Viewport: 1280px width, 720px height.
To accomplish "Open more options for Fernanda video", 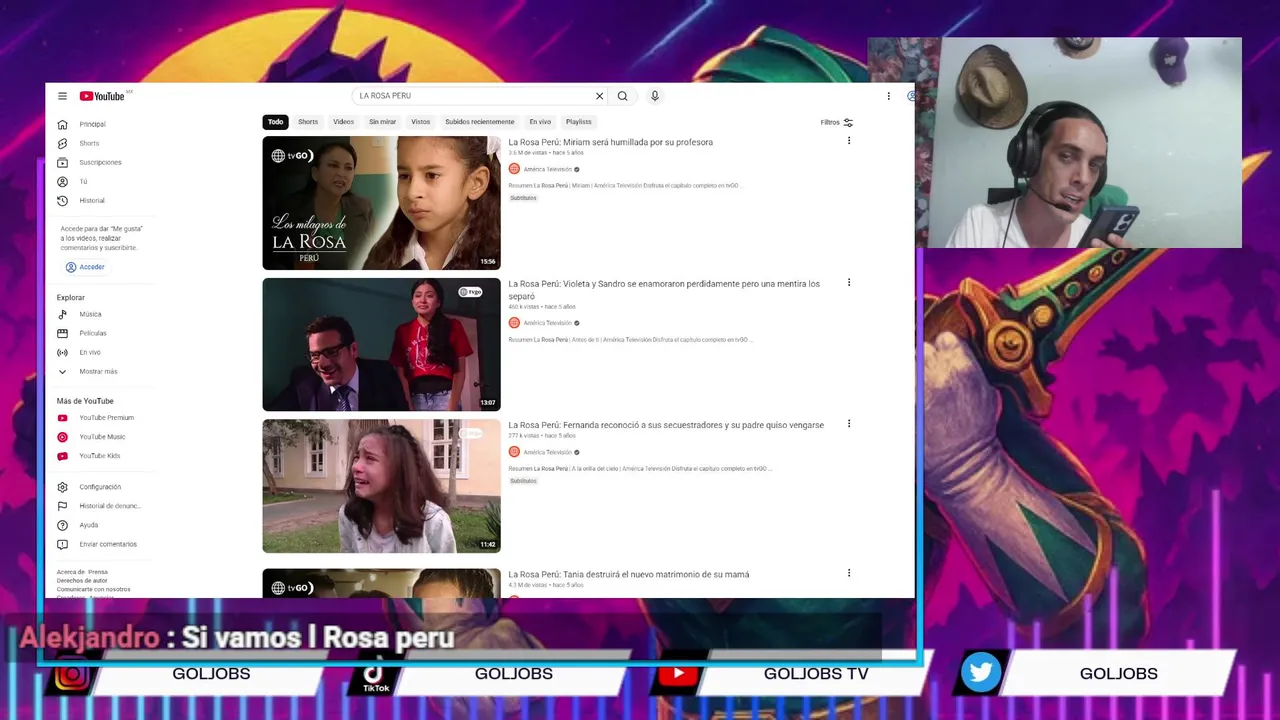I will pyautogui.click(x=849, y=424).
